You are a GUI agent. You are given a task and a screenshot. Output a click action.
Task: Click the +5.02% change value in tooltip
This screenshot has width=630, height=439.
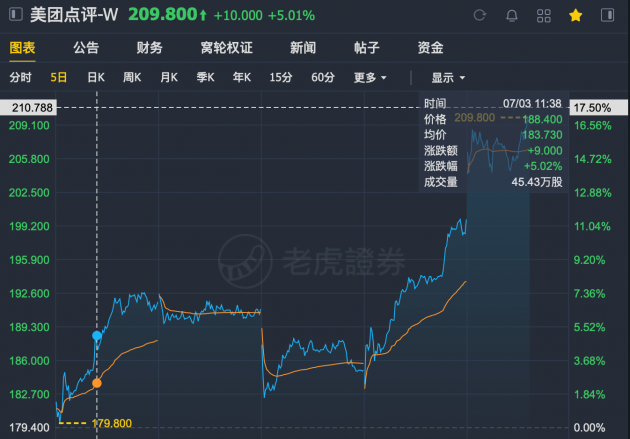tap(543, 166)
